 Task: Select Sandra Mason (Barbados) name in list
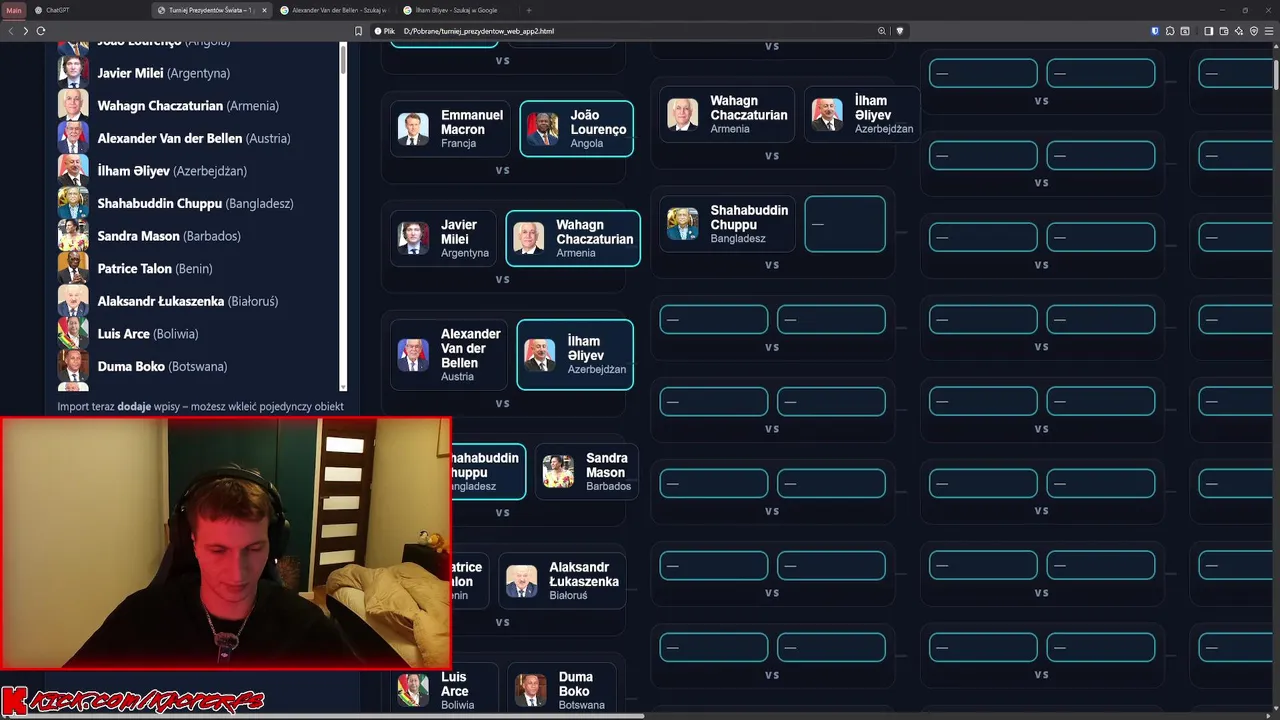click(169, 236)
